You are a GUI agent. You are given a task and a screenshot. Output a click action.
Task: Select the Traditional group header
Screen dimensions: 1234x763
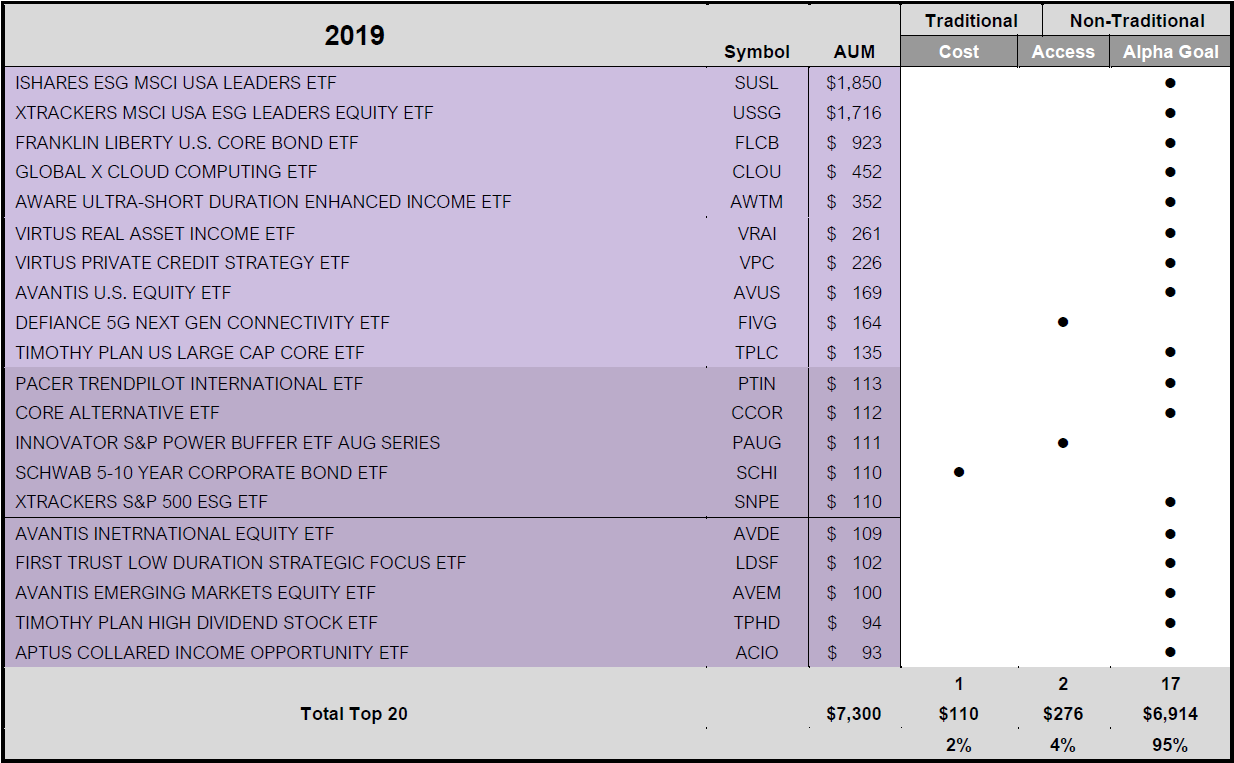click(971, 20)
